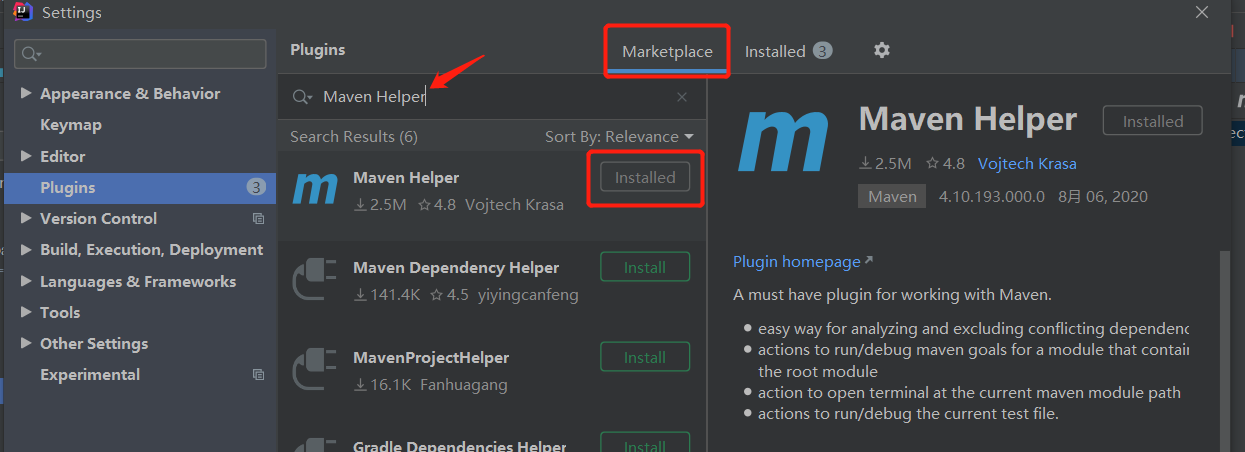The image size is (1245, 452).
Task: Open the plugins gear settings menu
Action: [x=881, y=50]
